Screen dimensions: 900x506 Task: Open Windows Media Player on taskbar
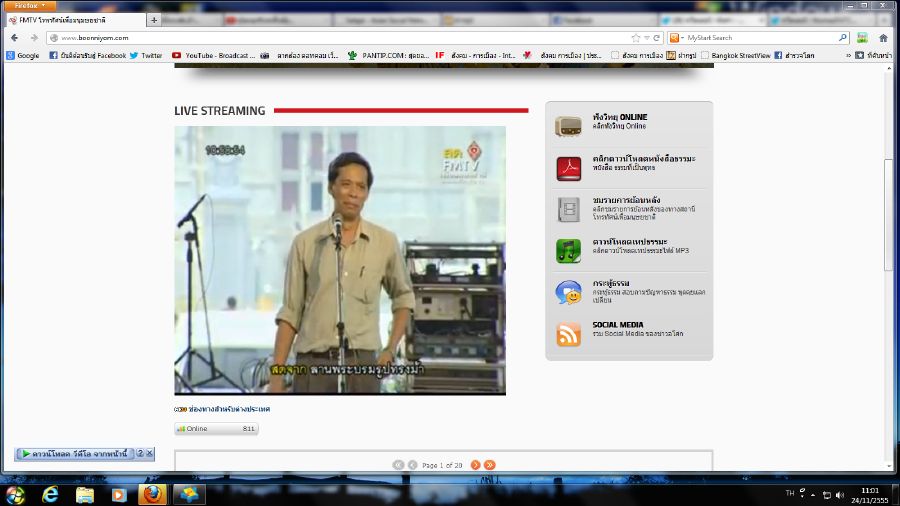coord(119,495)
